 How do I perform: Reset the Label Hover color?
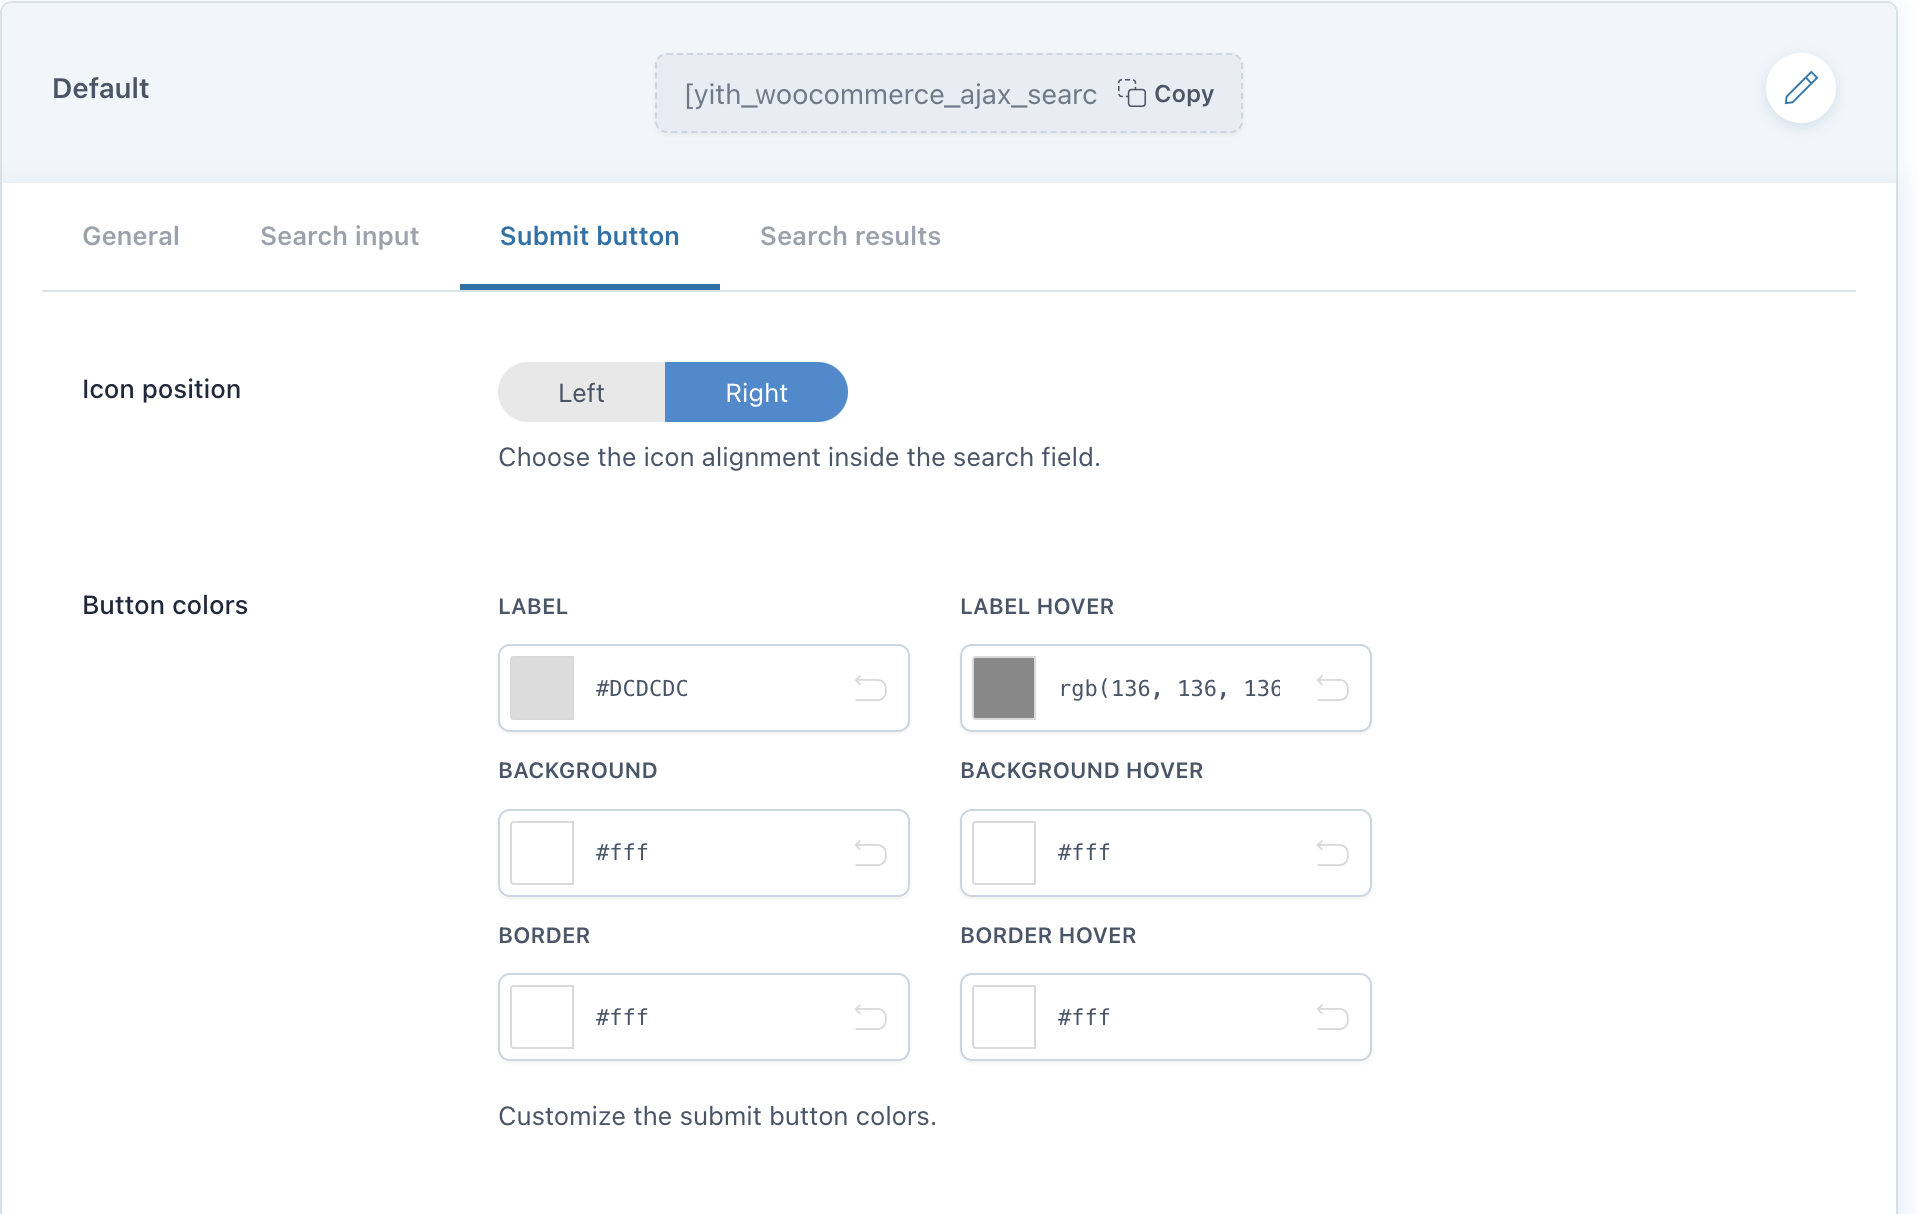(x=1332, y=688)
